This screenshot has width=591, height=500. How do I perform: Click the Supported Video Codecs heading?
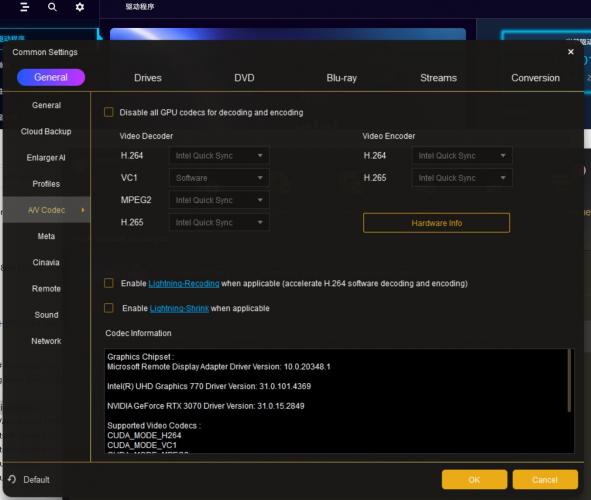pos(154,425)
